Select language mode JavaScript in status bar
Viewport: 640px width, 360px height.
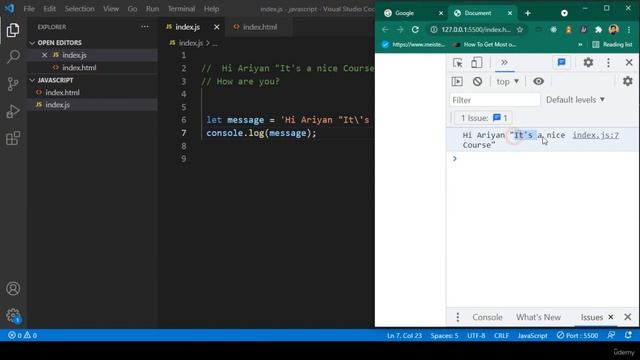tap(532, 336)
